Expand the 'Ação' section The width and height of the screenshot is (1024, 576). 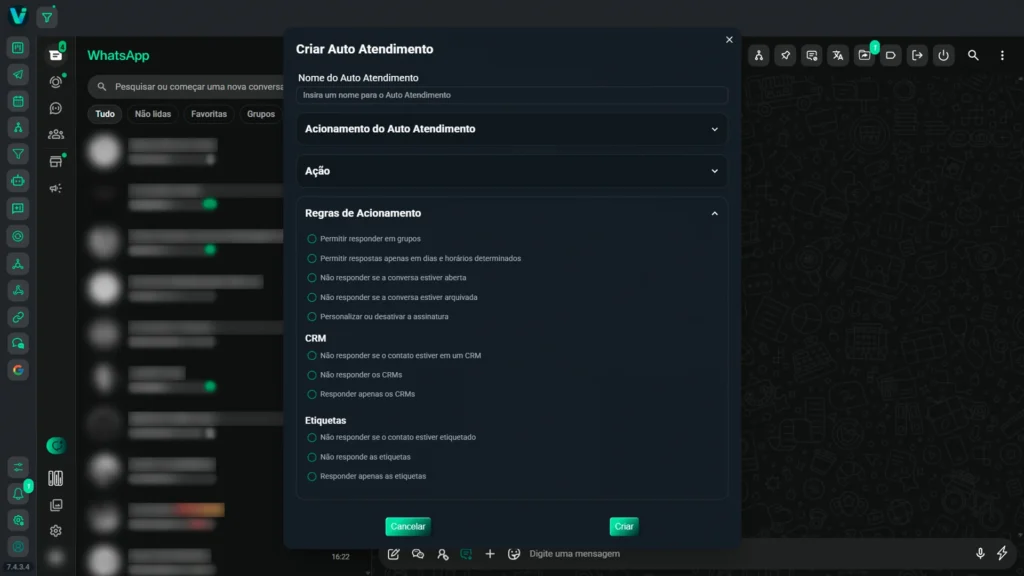pos(512,171)
